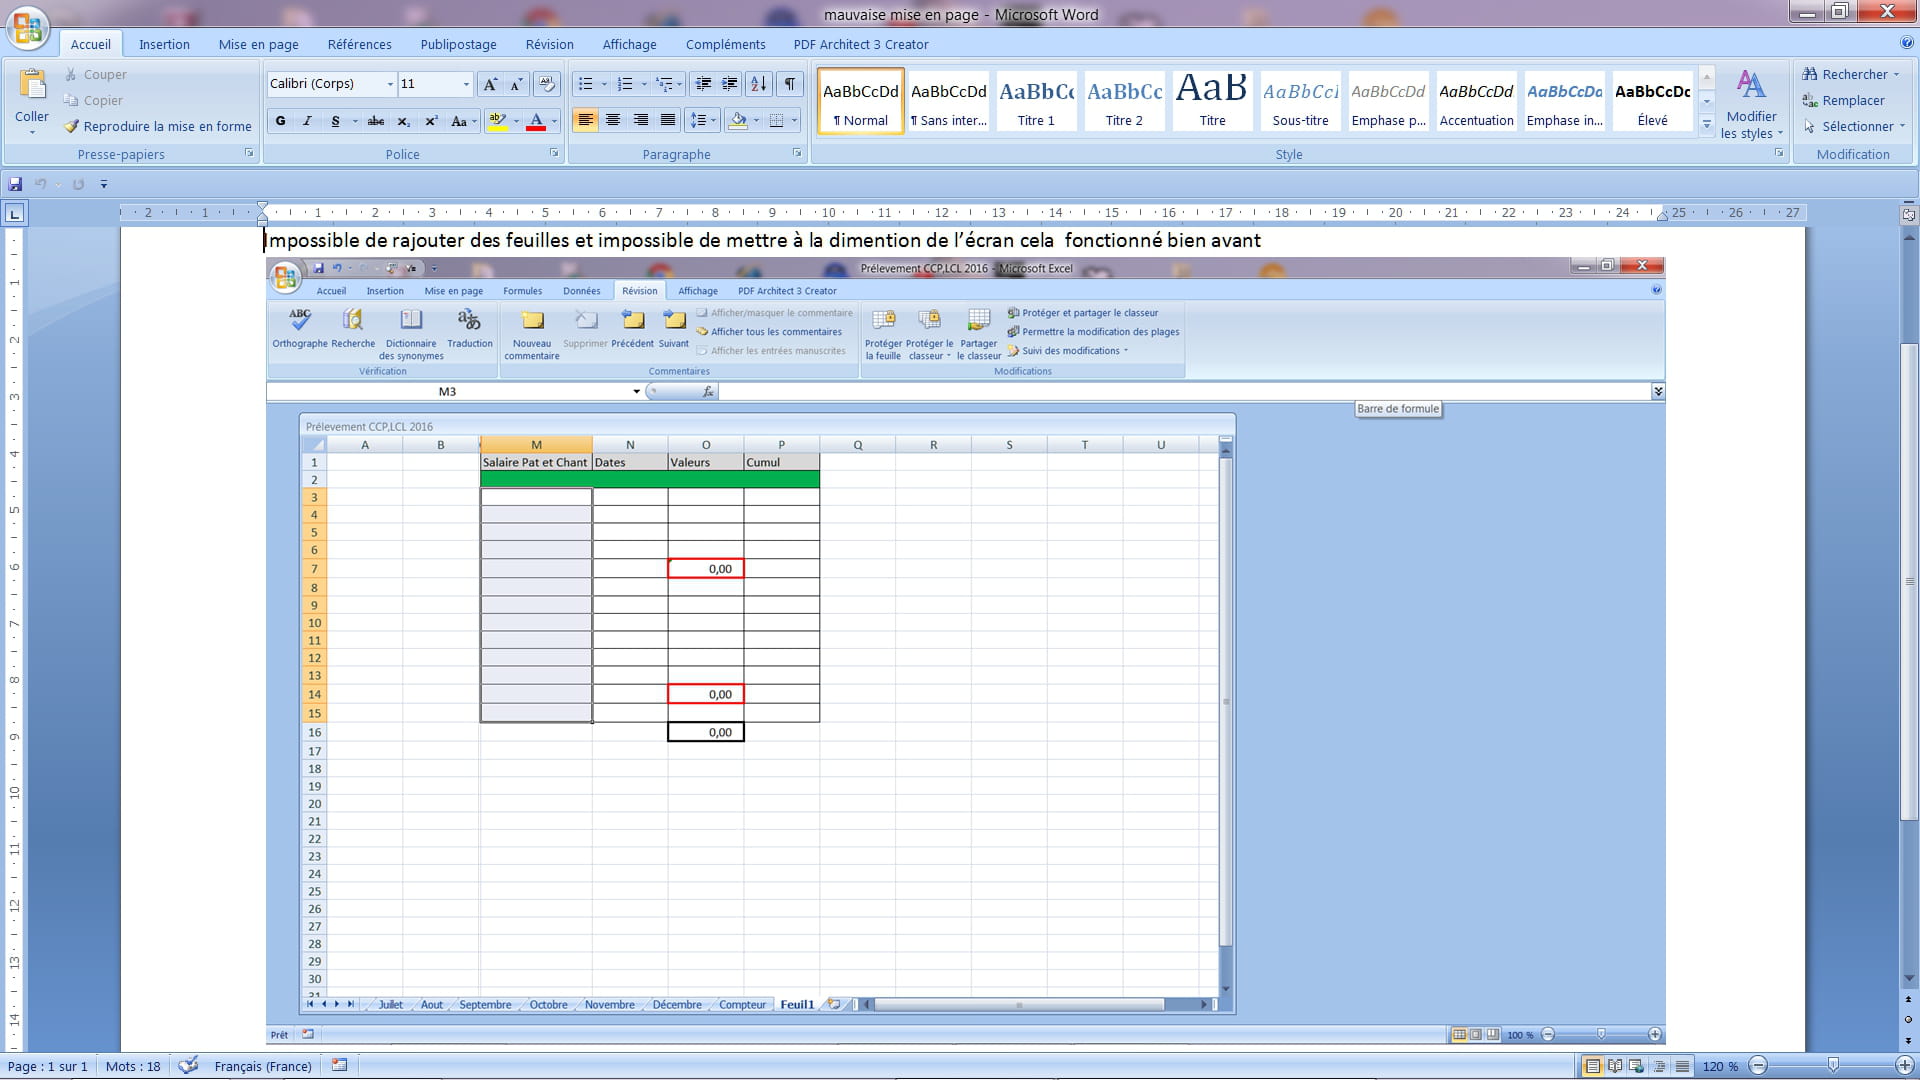Click the zoom out minus button
This screenshot has height=1080, width=1920.
tap(1759, 1066)
